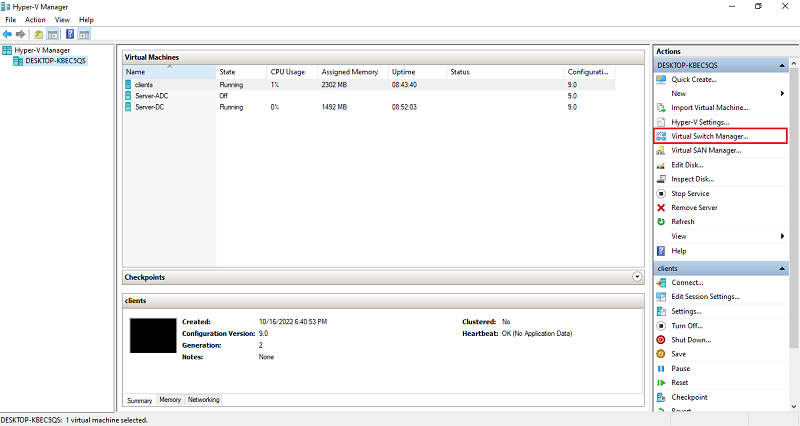
Task: Click the Help icon in Actions pane
Action: 661,250
